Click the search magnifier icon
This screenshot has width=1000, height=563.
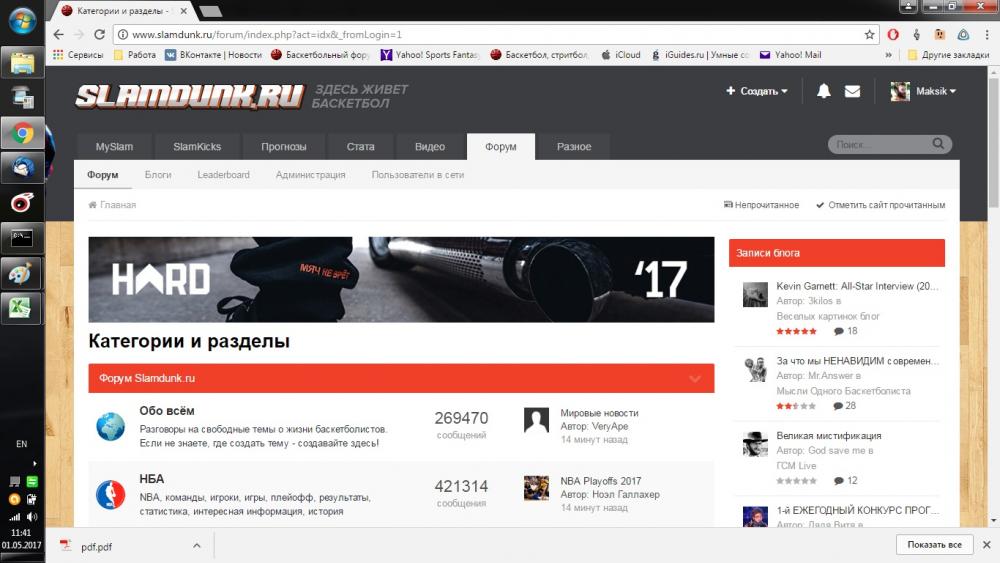tap(939, 144)
